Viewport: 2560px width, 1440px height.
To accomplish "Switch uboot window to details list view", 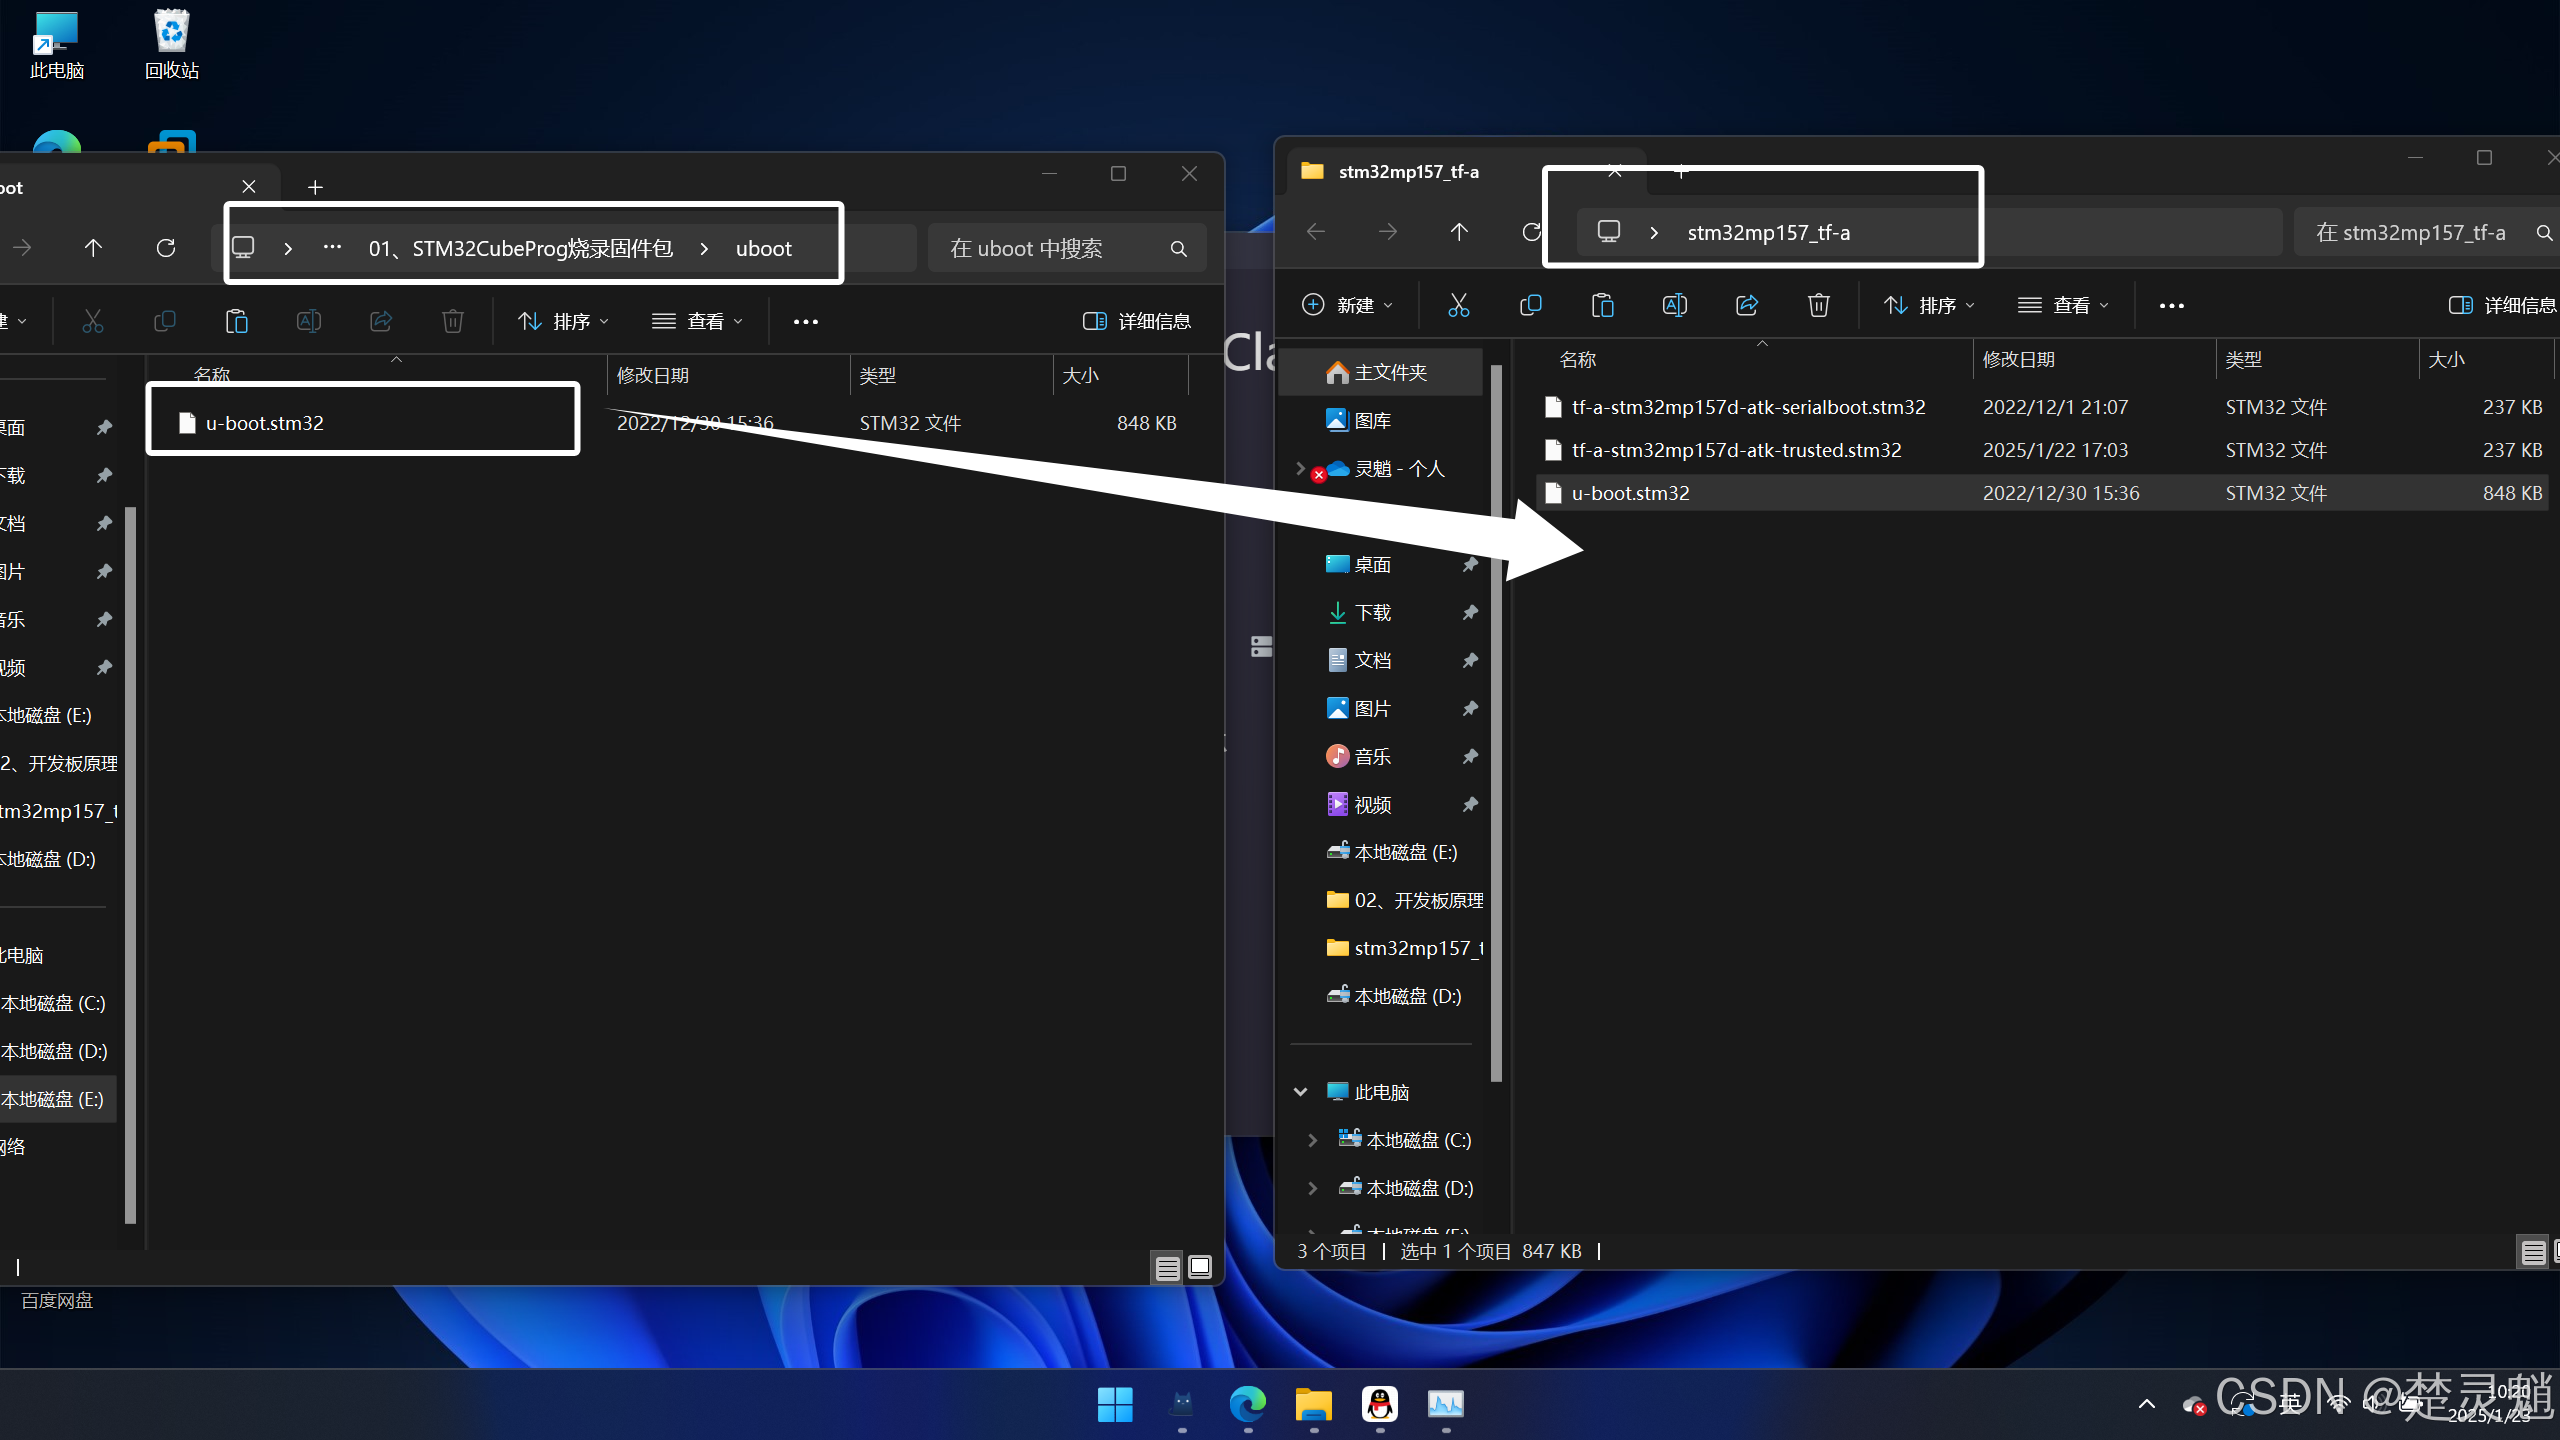I will click(x=1167, y=1268).
